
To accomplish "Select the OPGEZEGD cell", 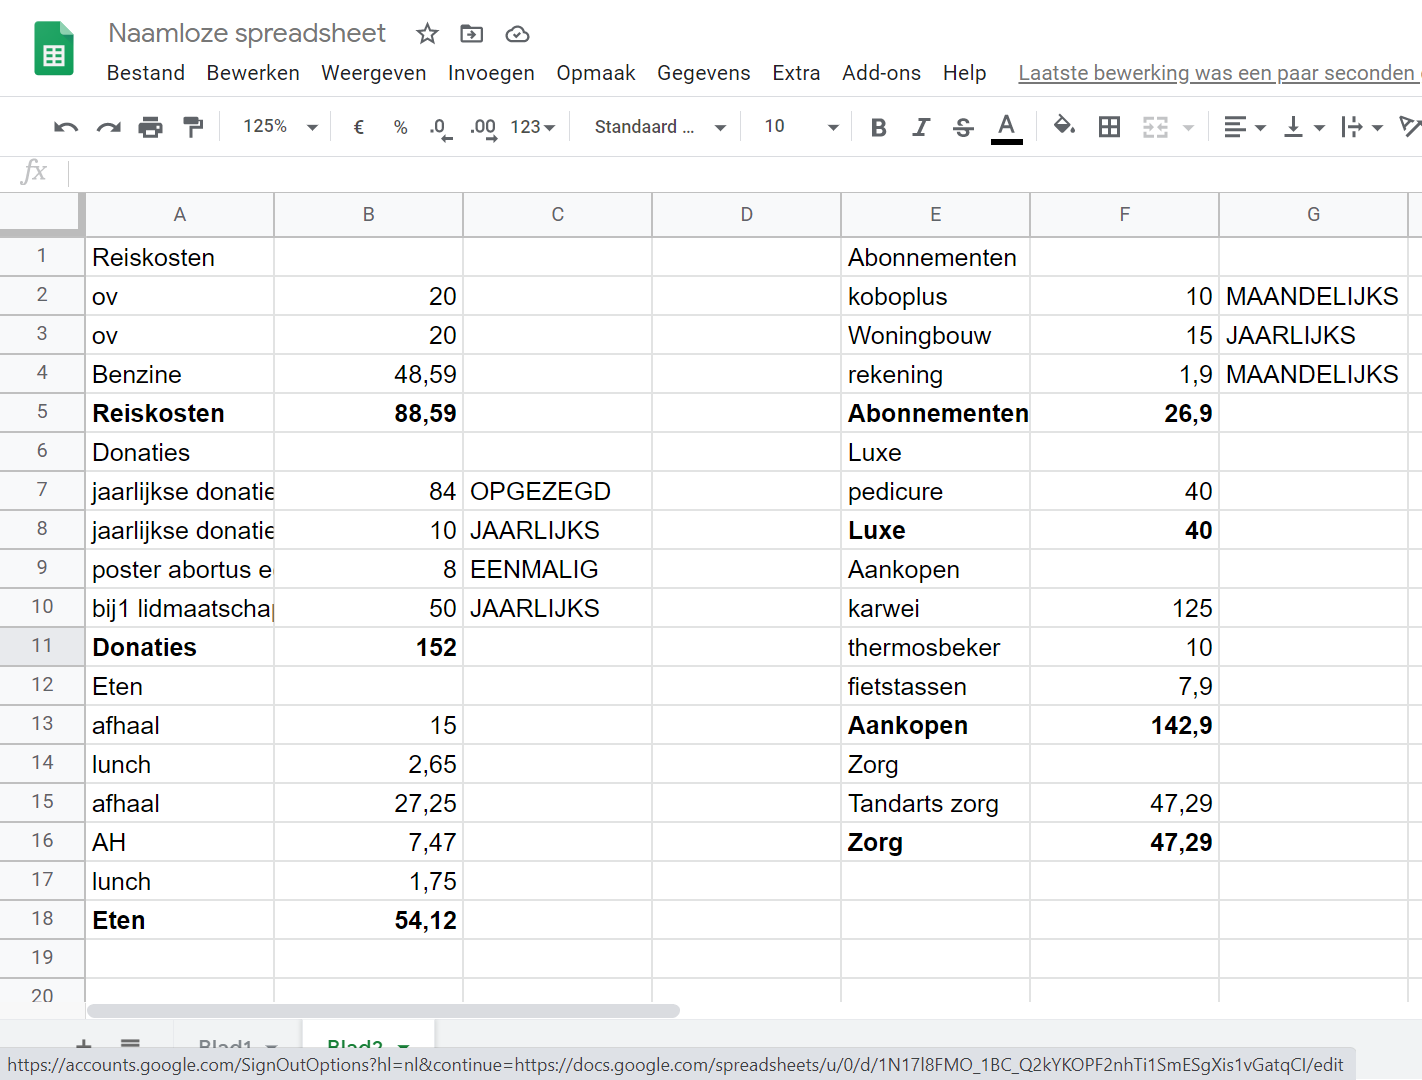I will click(x=558, y=491).
